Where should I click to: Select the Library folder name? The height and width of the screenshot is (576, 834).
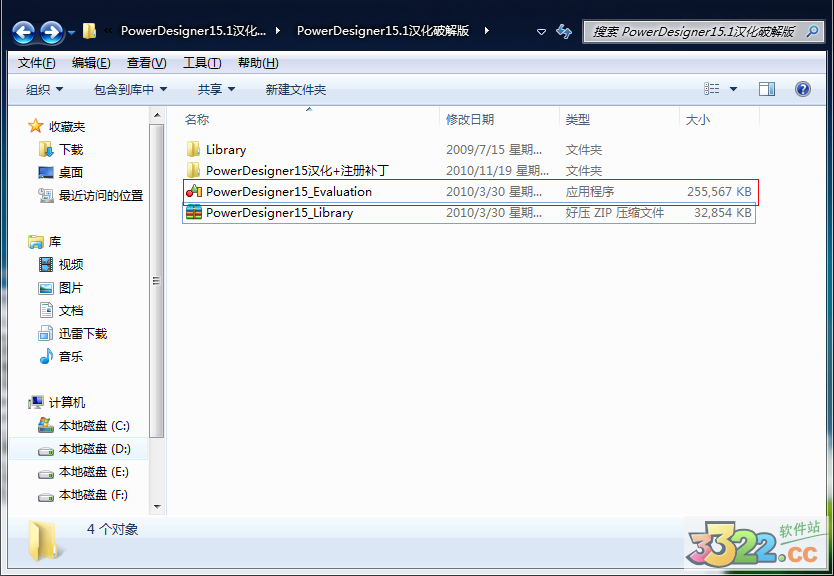(226, 149)
